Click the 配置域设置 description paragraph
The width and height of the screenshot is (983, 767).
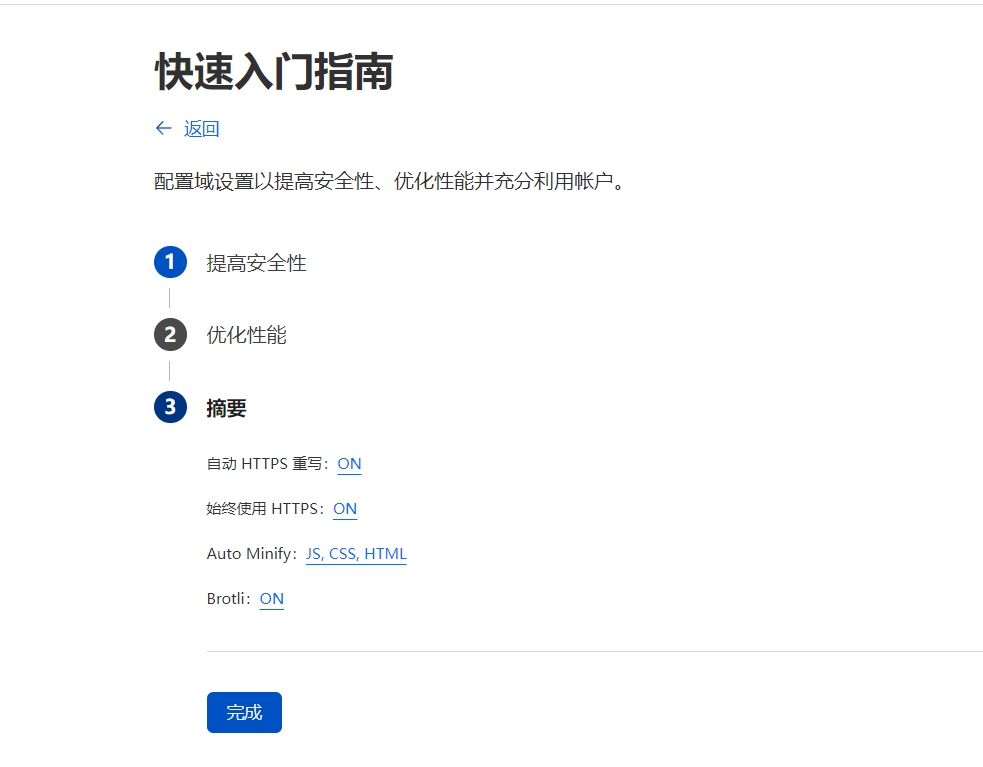(x=389, y=182)
